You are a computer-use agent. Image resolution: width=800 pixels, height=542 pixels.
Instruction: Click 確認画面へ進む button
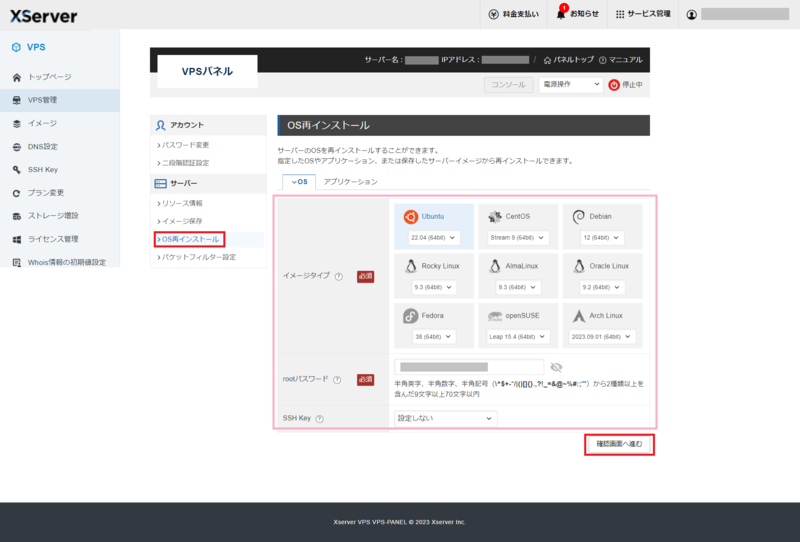click(619, 445)
